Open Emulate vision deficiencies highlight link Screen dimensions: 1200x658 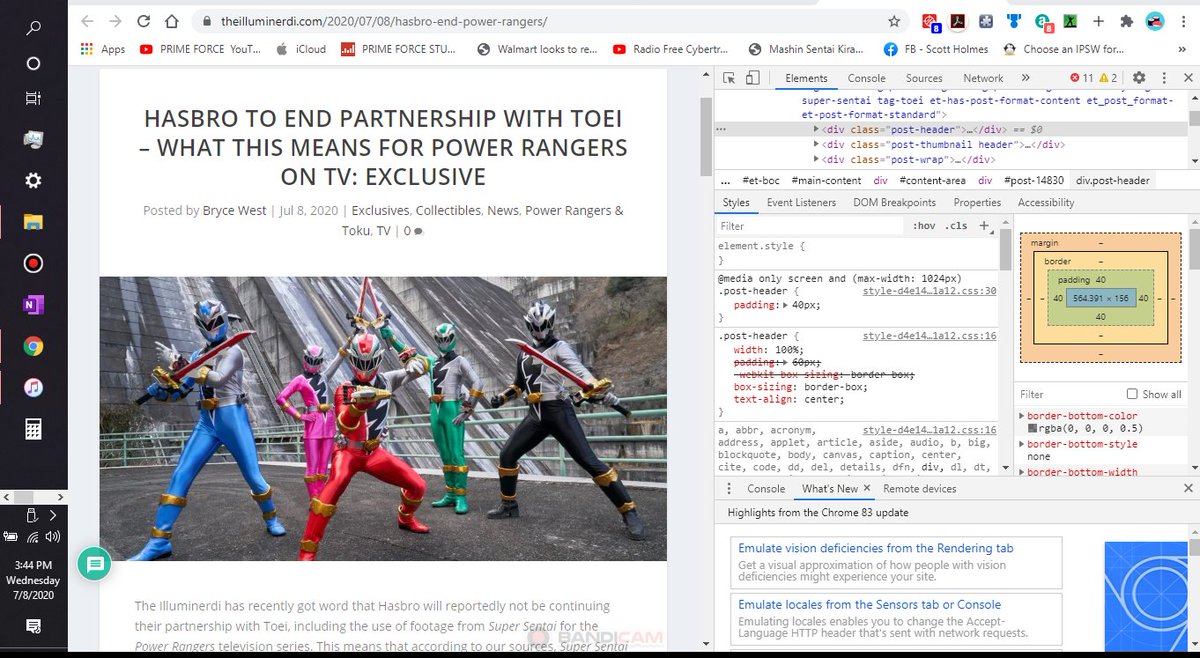pos(876,548)
